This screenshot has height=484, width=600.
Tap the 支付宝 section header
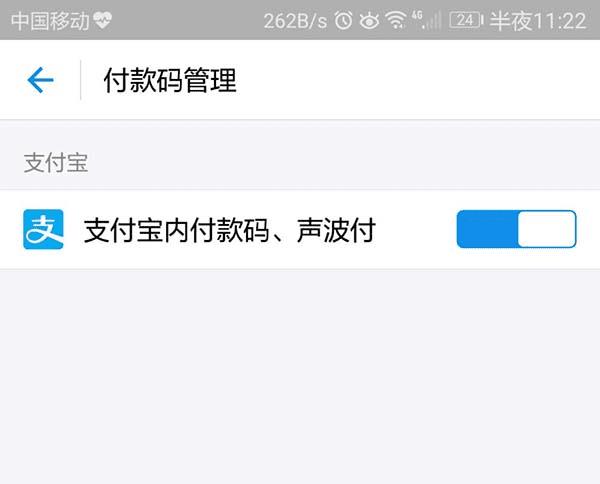point(56,163)
